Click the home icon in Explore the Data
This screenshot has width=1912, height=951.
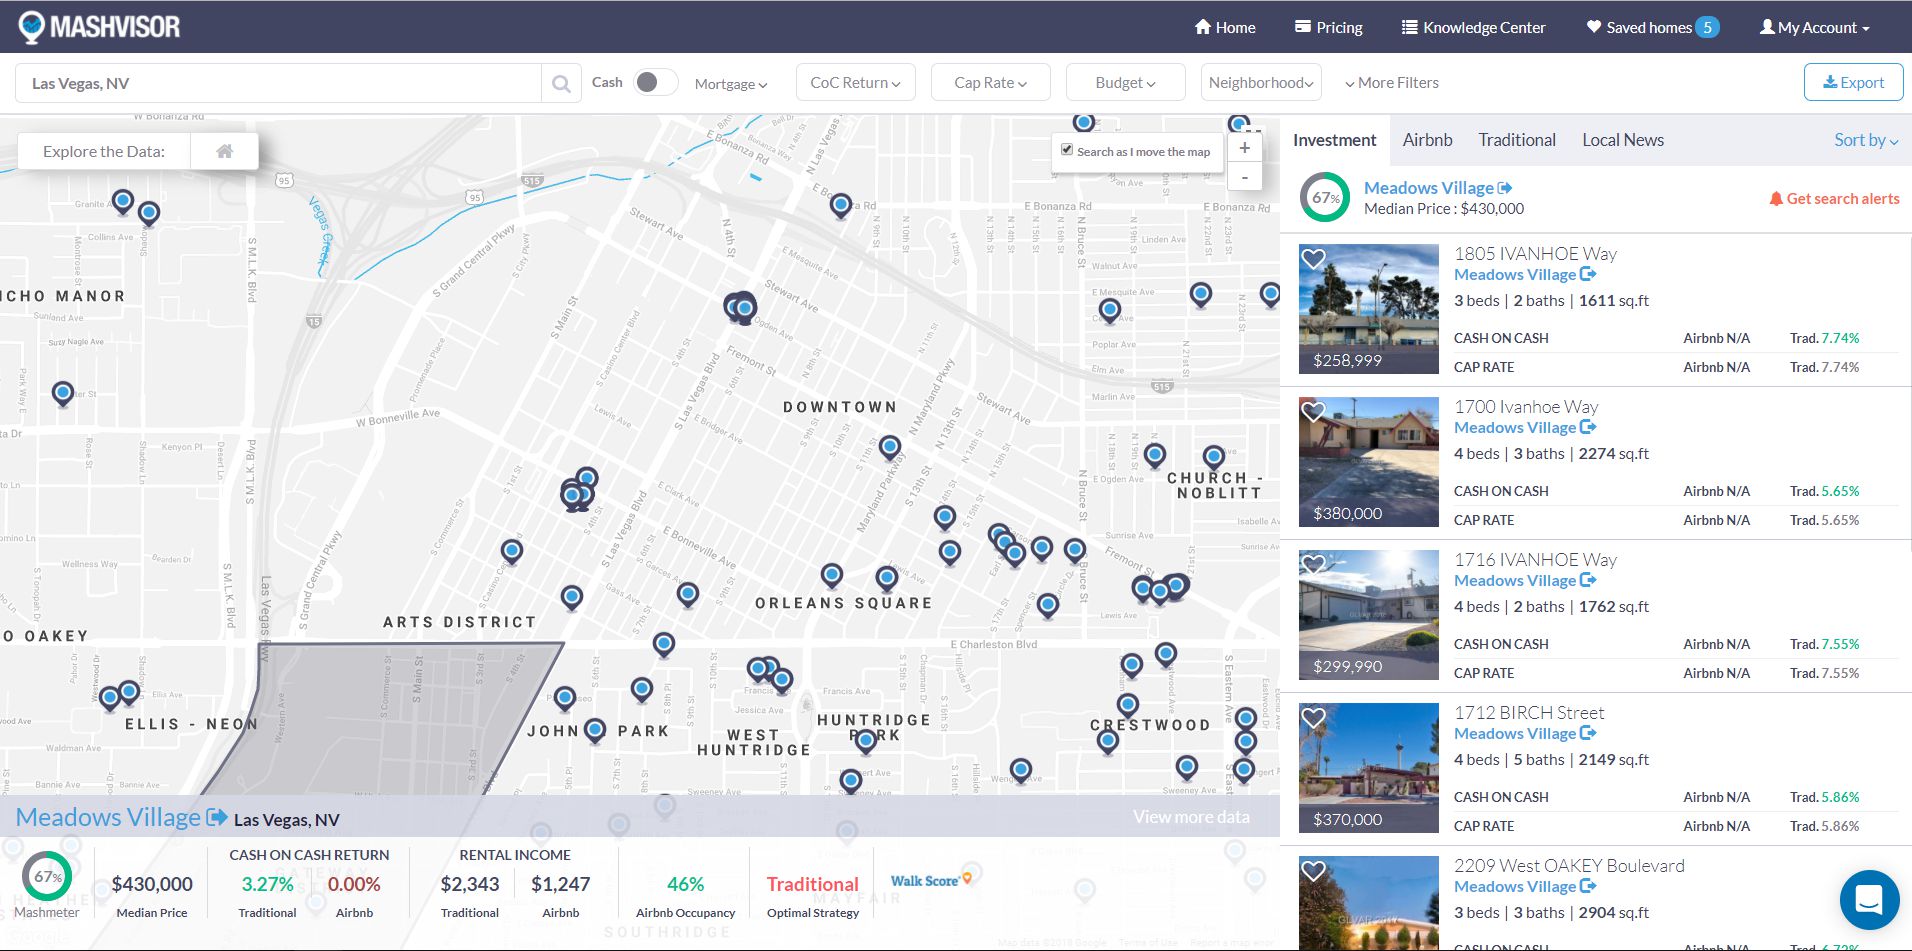225,151
